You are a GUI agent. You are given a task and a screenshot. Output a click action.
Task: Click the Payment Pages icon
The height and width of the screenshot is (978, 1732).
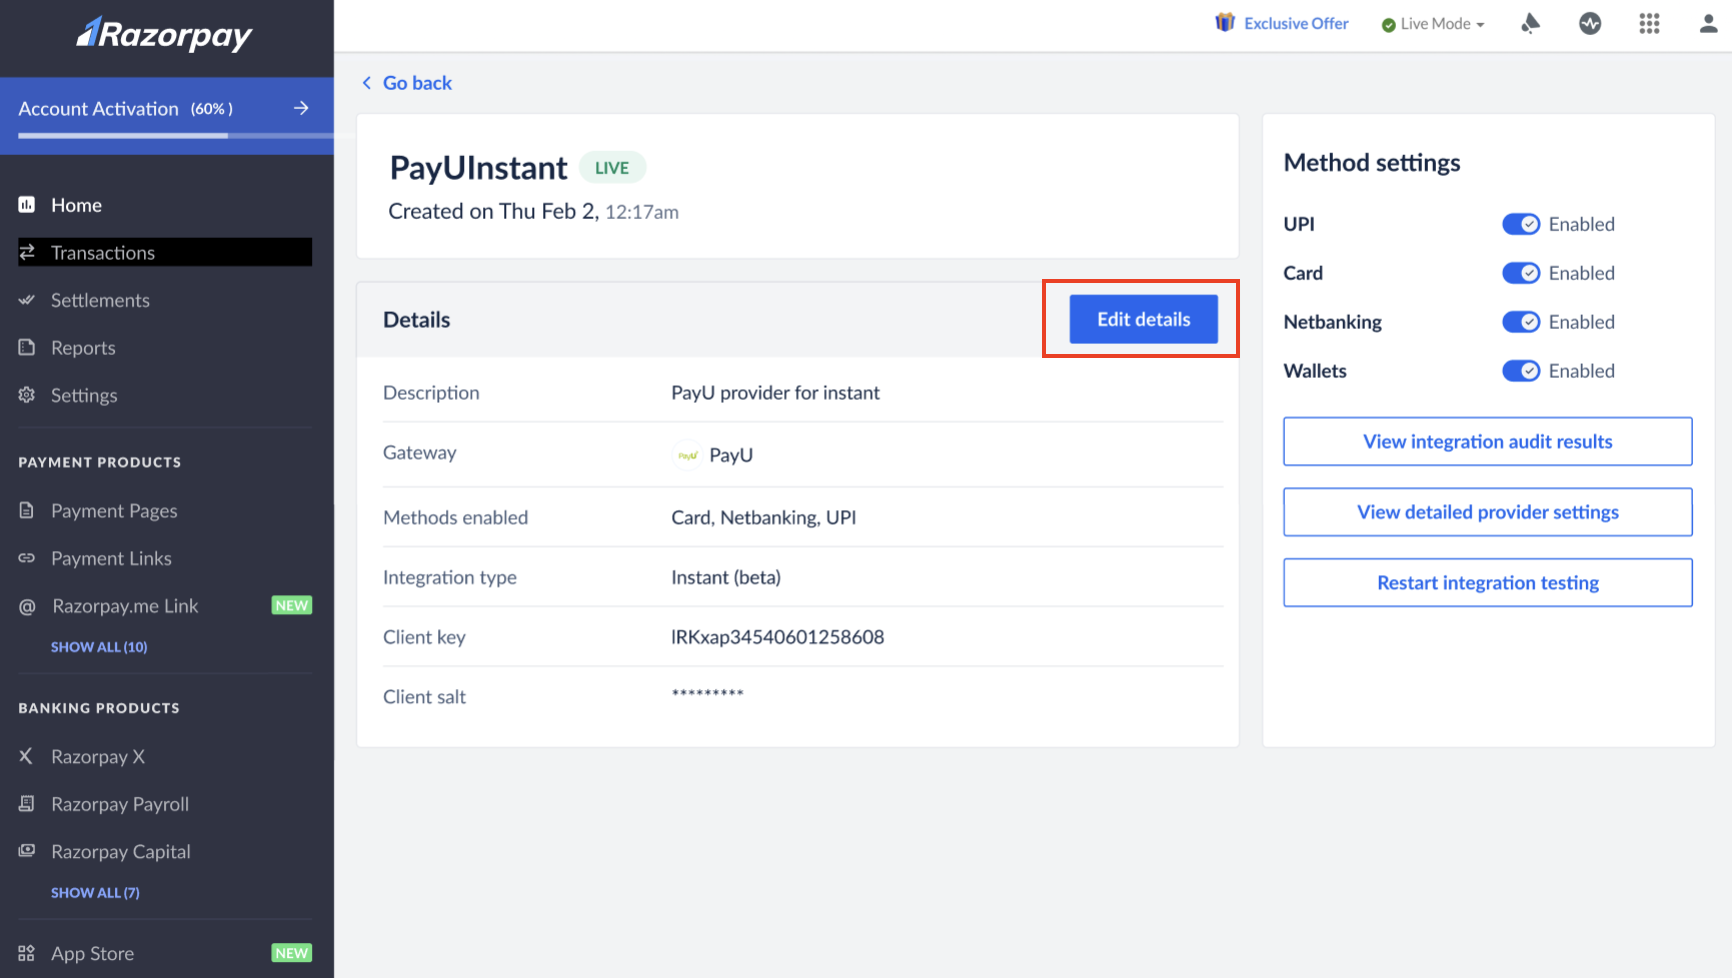point(27,510)
